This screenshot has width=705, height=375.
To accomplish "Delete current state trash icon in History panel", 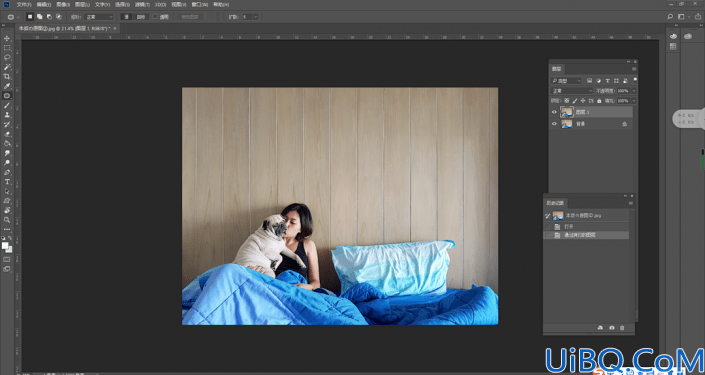I will [x=622, y=328].
